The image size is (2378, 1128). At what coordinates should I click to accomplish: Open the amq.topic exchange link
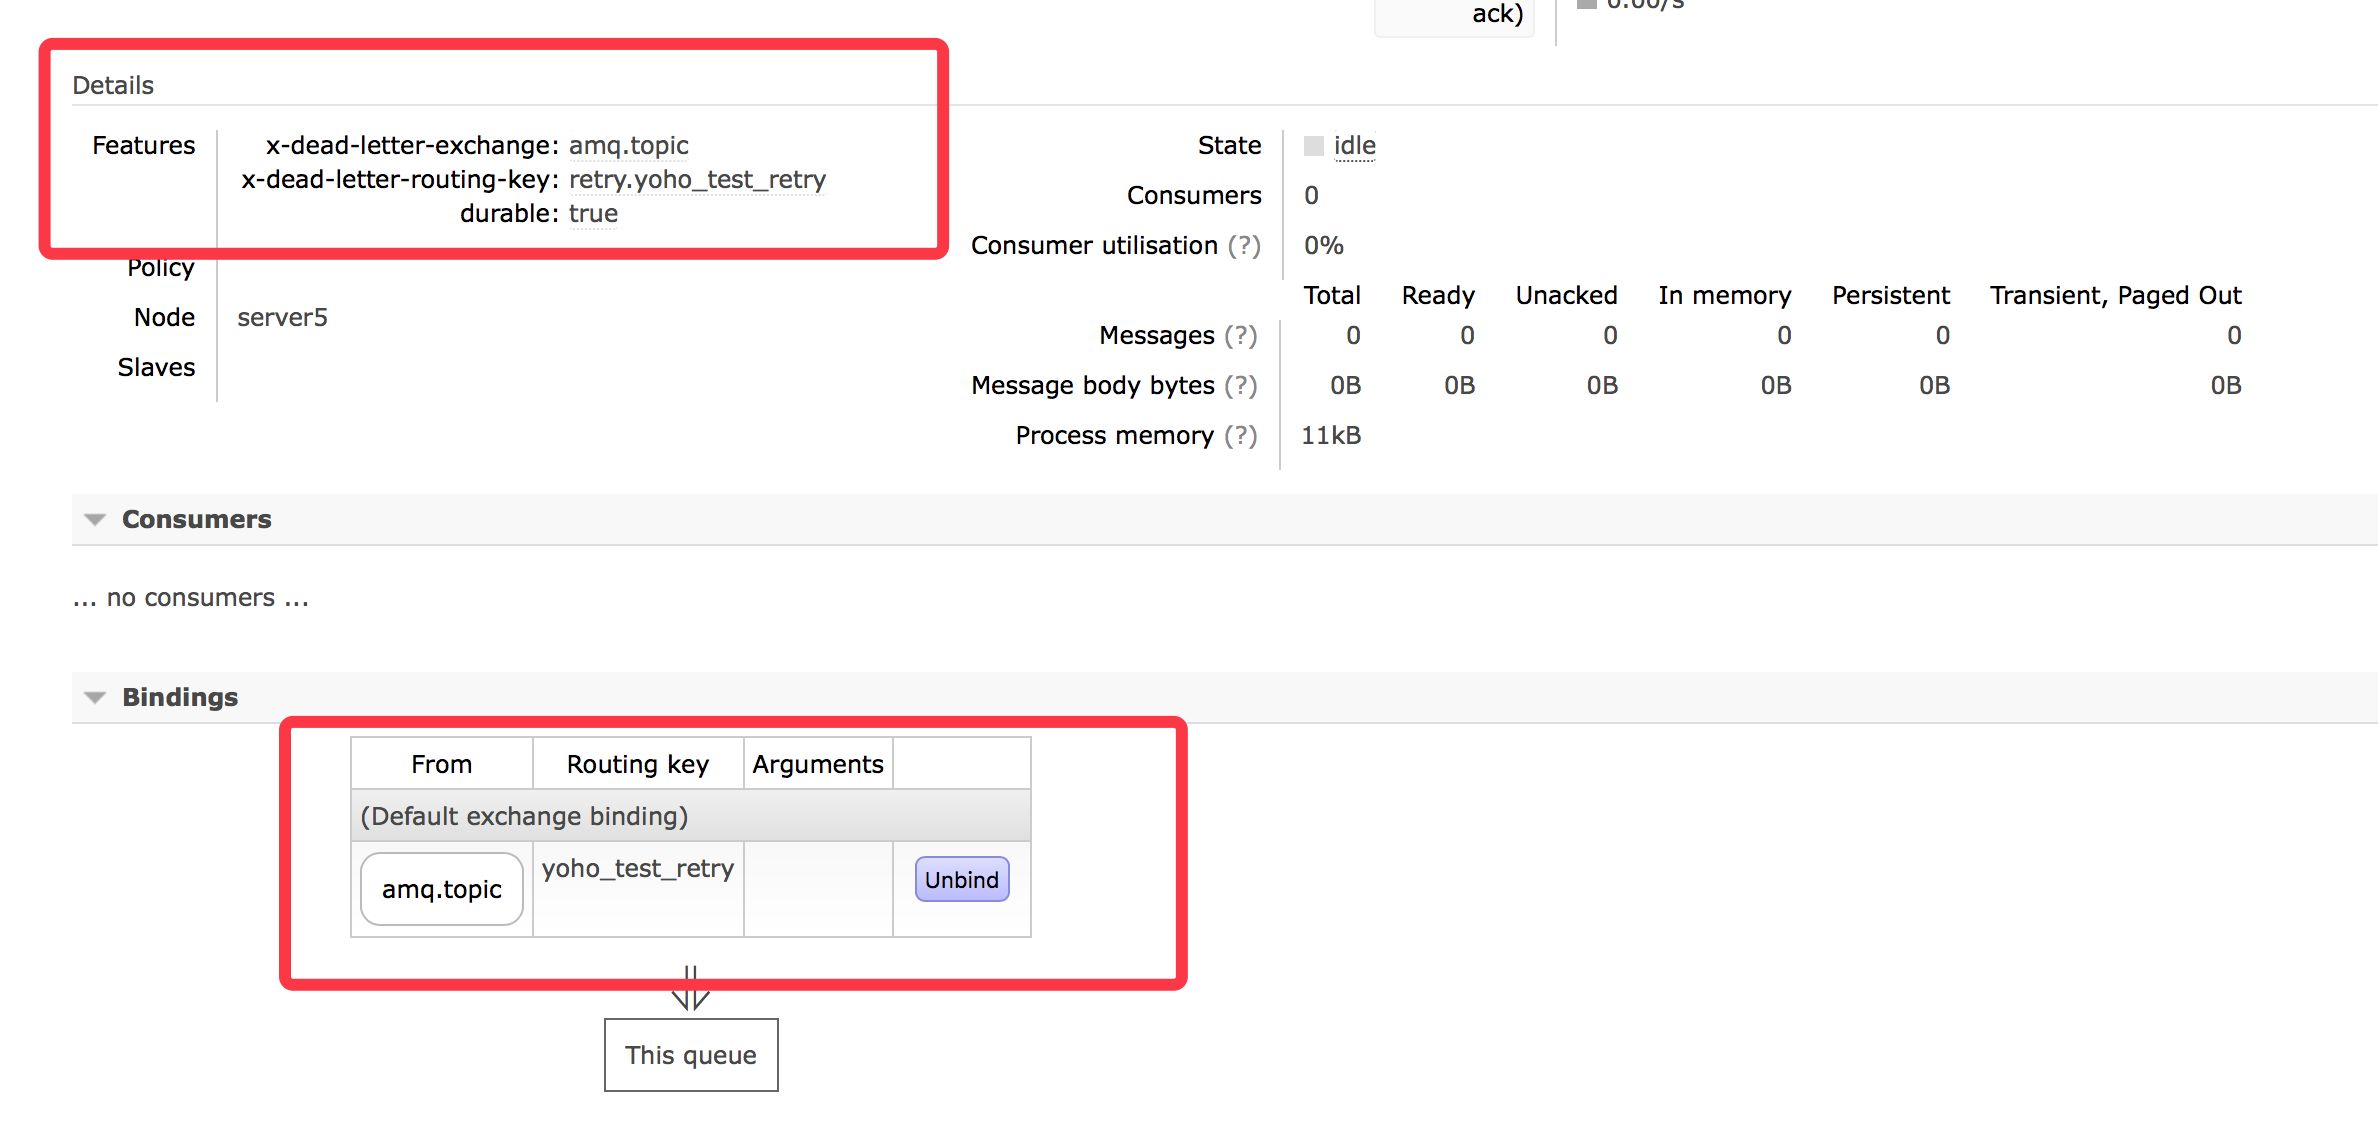click(441, 889)
